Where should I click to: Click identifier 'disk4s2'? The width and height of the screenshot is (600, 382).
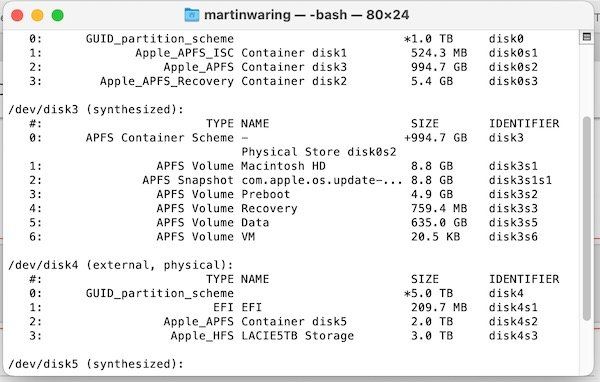coord(513,322)
